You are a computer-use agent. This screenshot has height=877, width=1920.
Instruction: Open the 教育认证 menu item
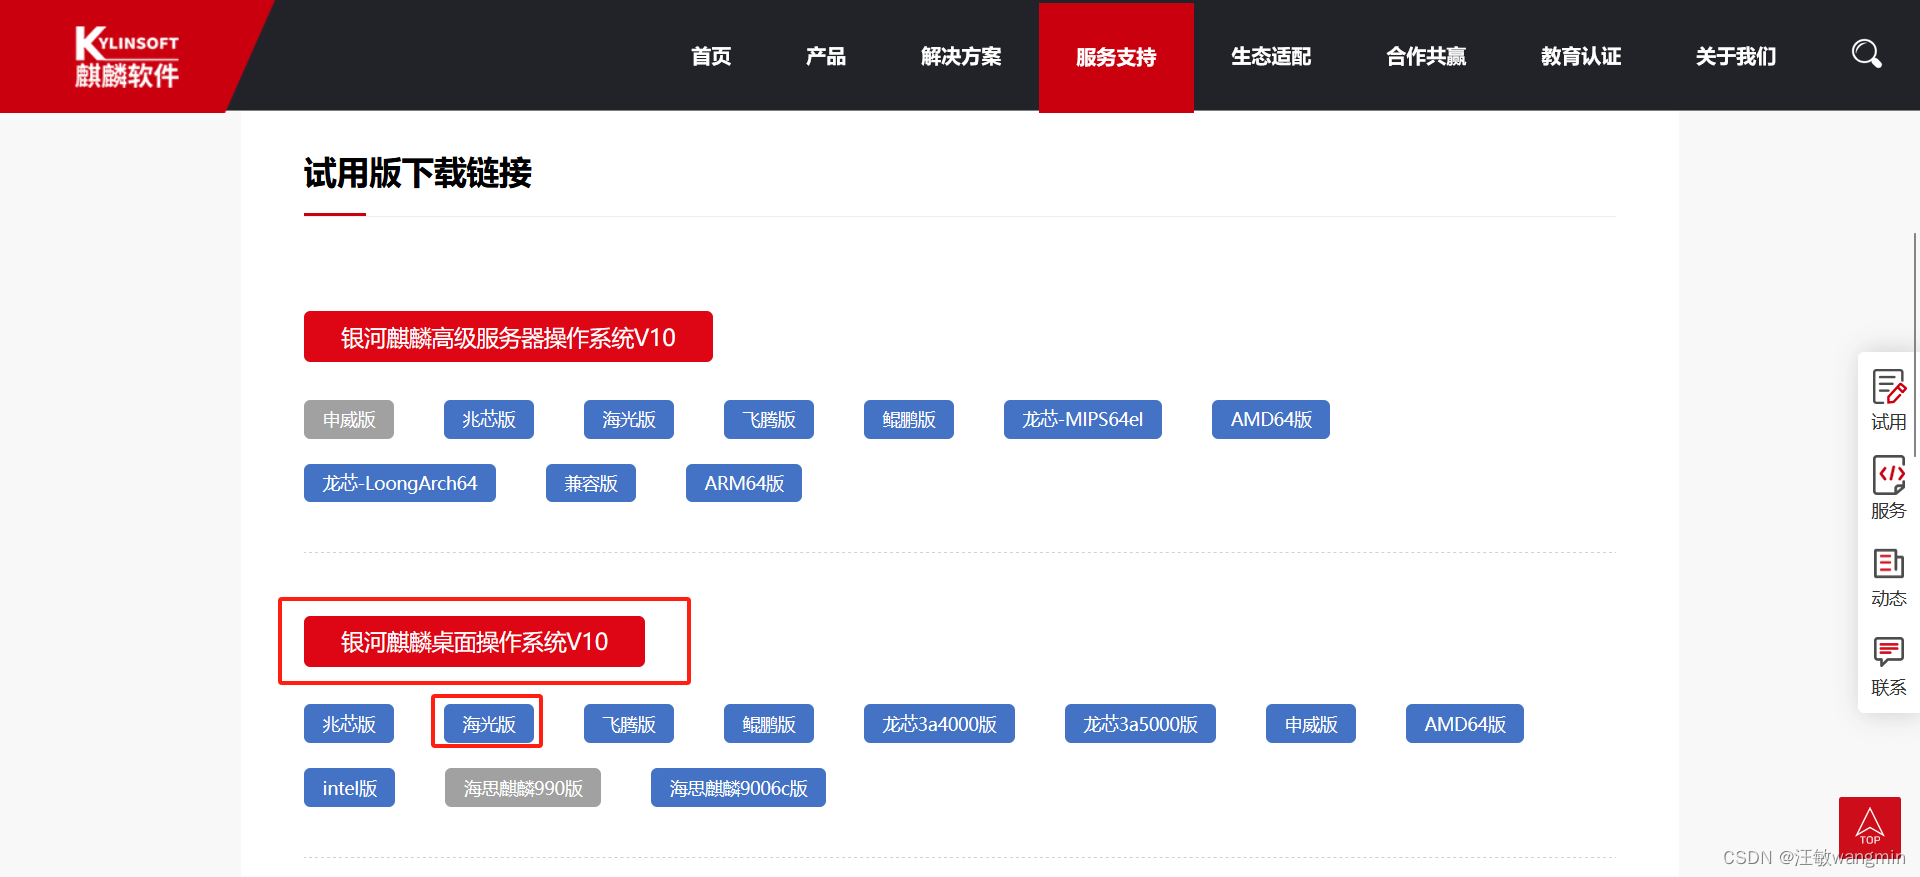coord(1581,56)
